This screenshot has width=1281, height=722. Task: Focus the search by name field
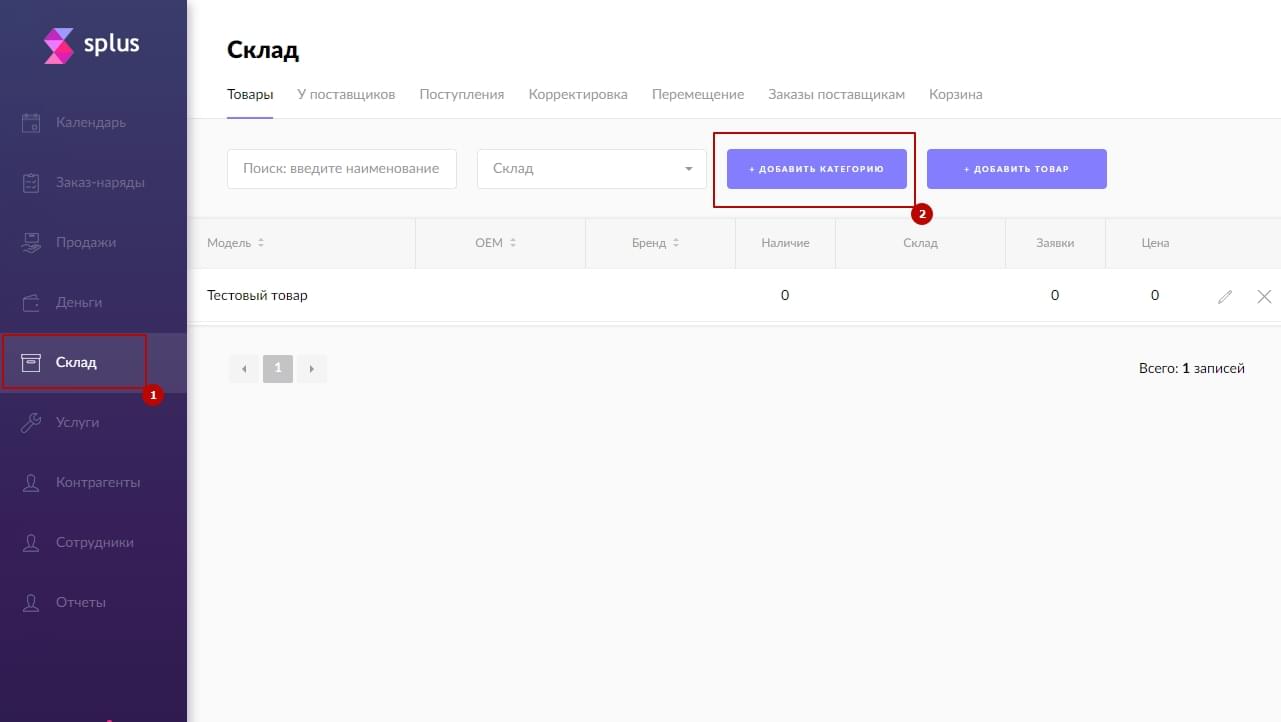point(342,169)
